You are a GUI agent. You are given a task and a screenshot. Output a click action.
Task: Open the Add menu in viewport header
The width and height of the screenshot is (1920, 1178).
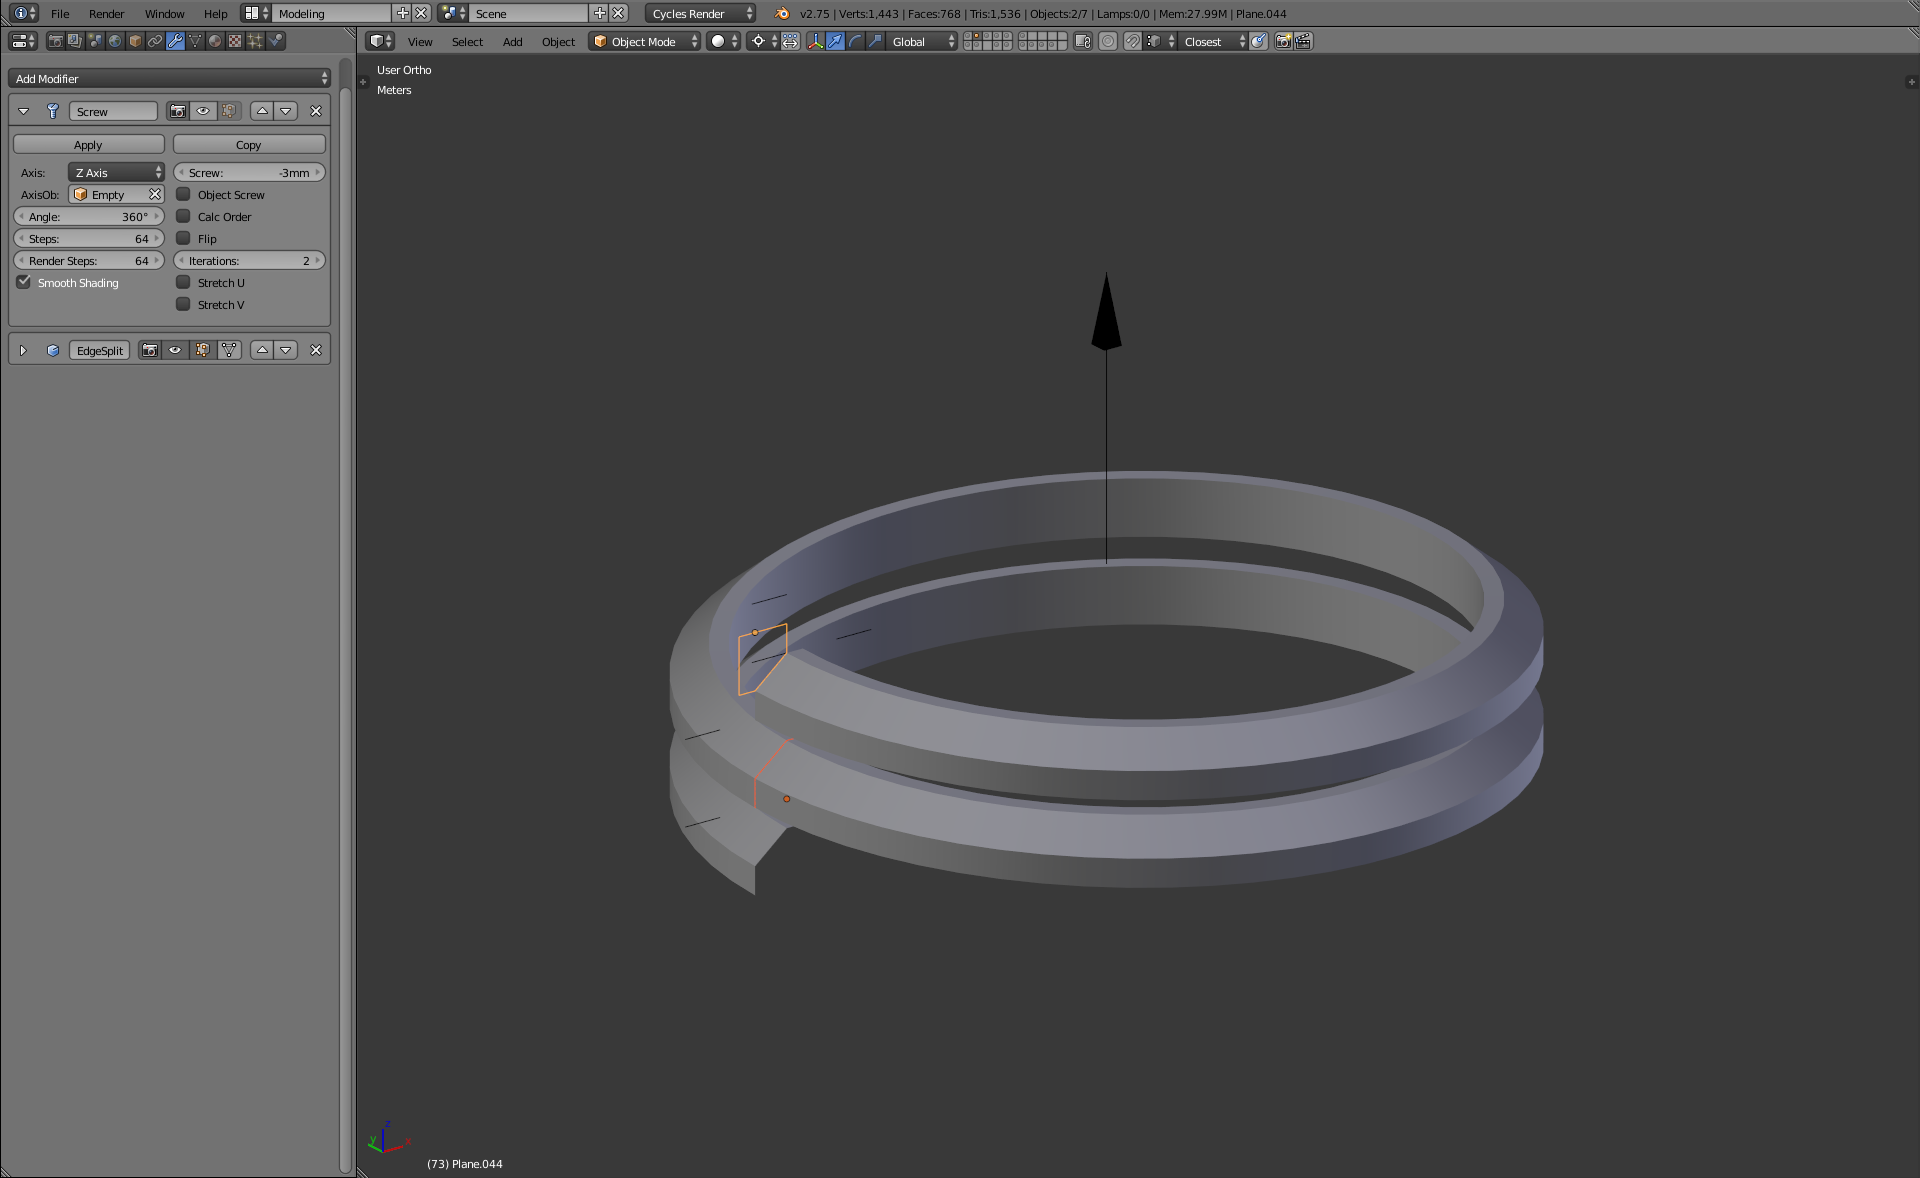511,41
